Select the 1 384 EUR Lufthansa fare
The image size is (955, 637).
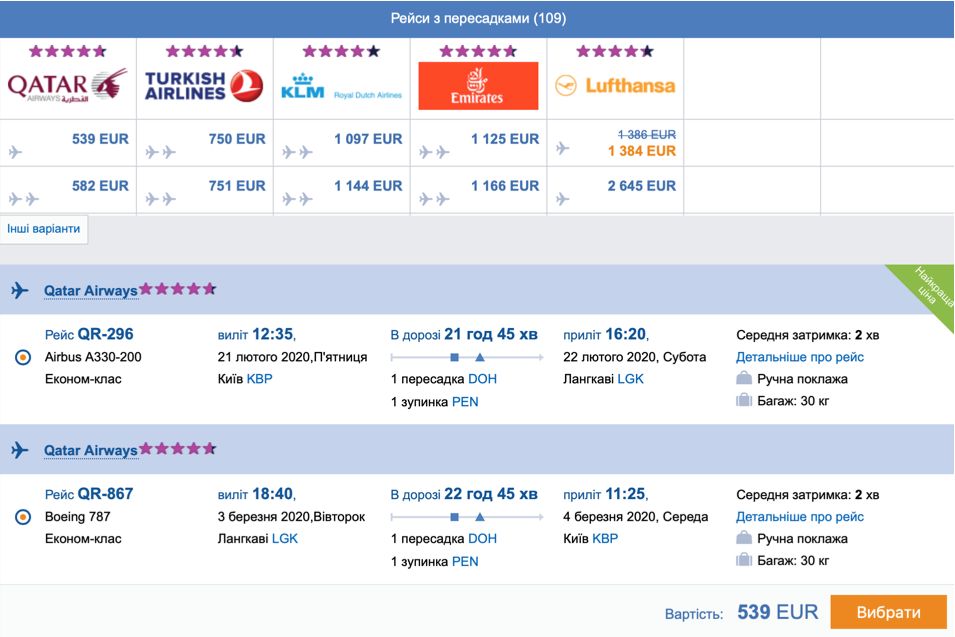(x=642, y=151)
